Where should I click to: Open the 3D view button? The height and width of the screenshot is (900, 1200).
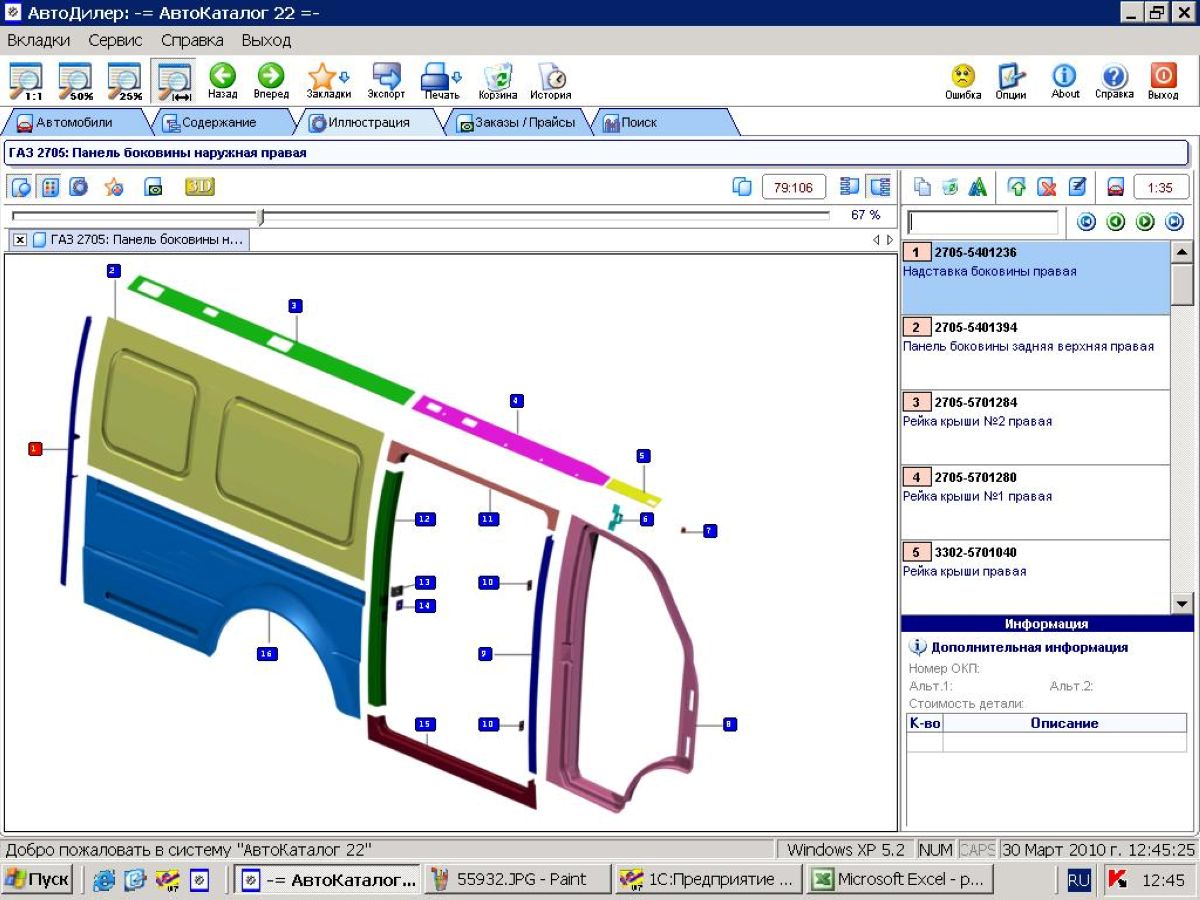[200, 187]
